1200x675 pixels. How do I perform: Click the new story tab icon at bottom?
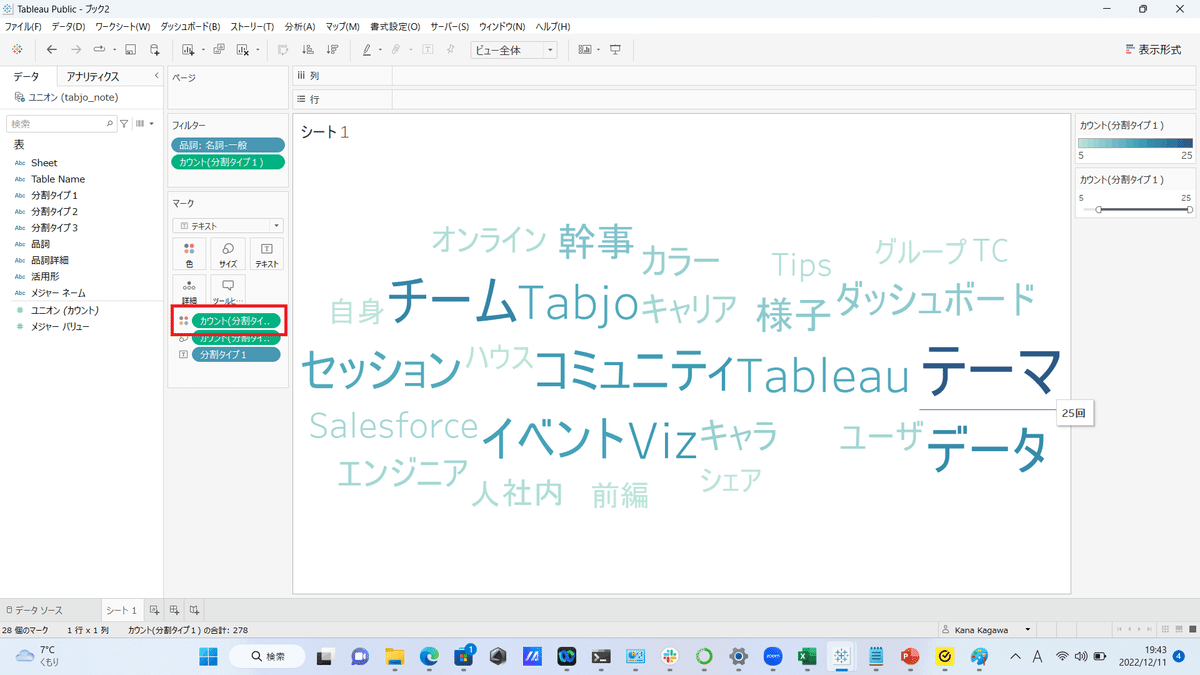(x=194, y=609)
